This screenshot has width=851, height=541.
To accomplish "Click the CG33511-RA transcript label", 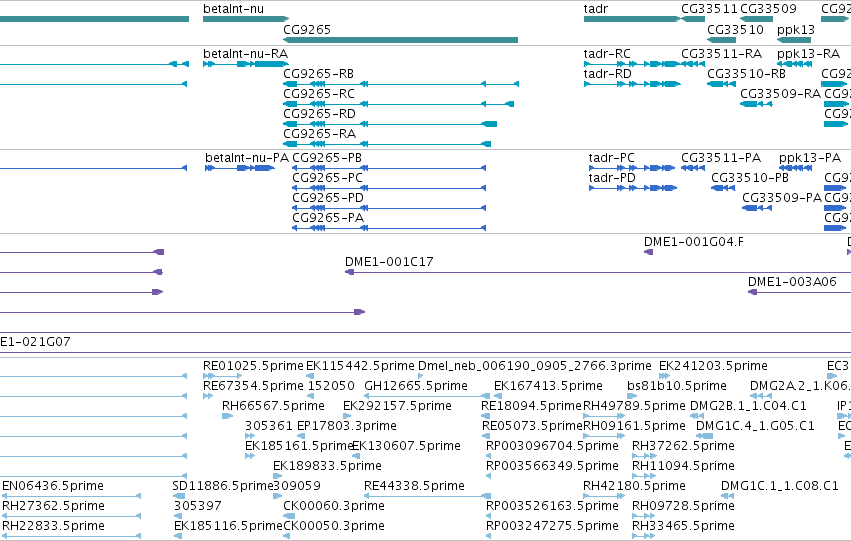I will [721, 54].
